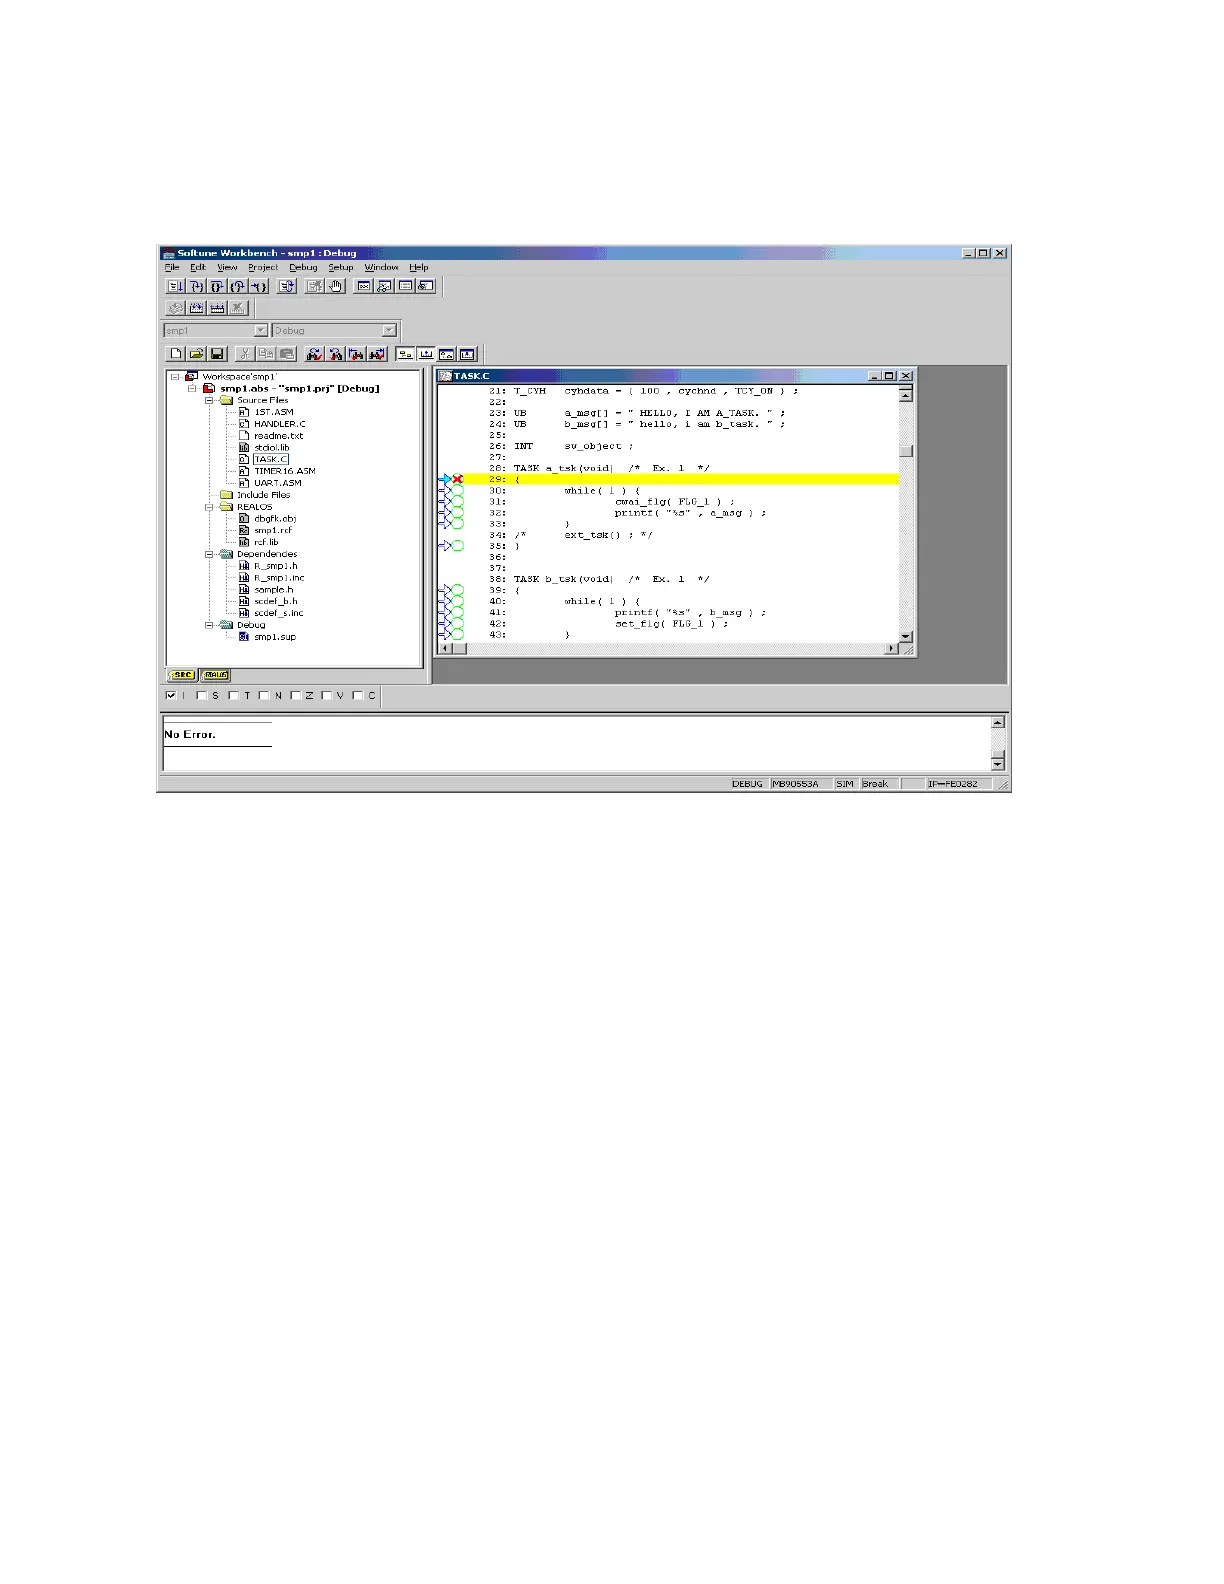The image size is (1224, 1584).
Task: Click the Step Out debug icon
Action: pyautogui.click(x=238, y=286)
